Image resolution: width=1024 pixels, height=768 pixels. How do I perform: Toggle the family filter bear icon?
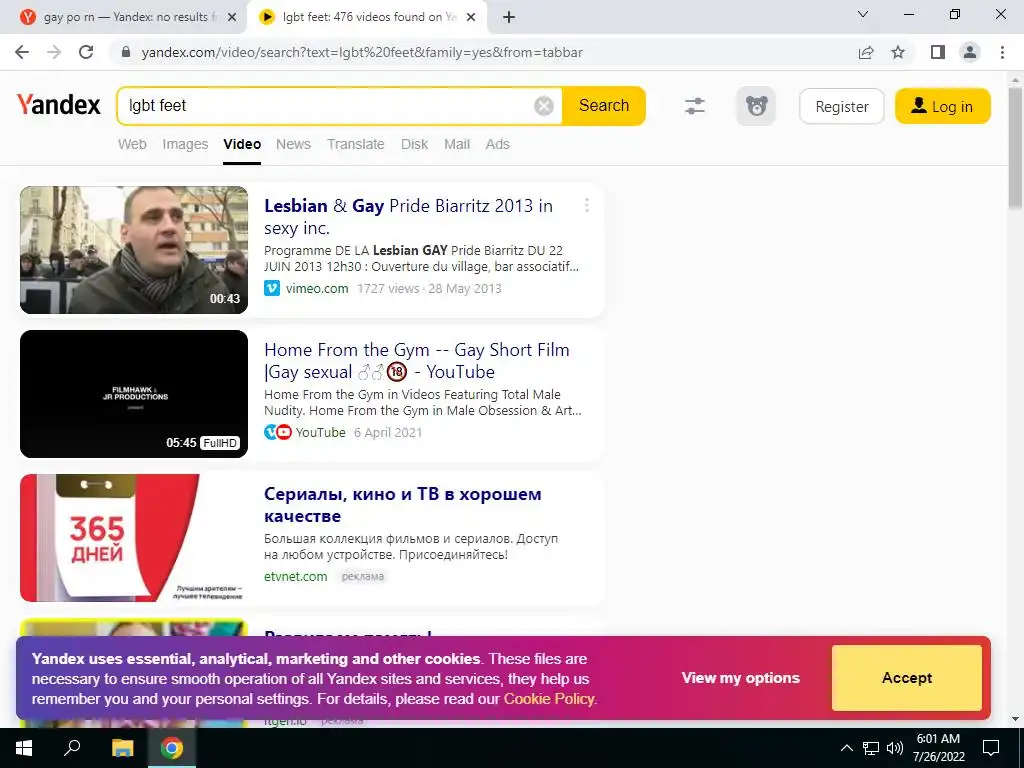point(756,106)
